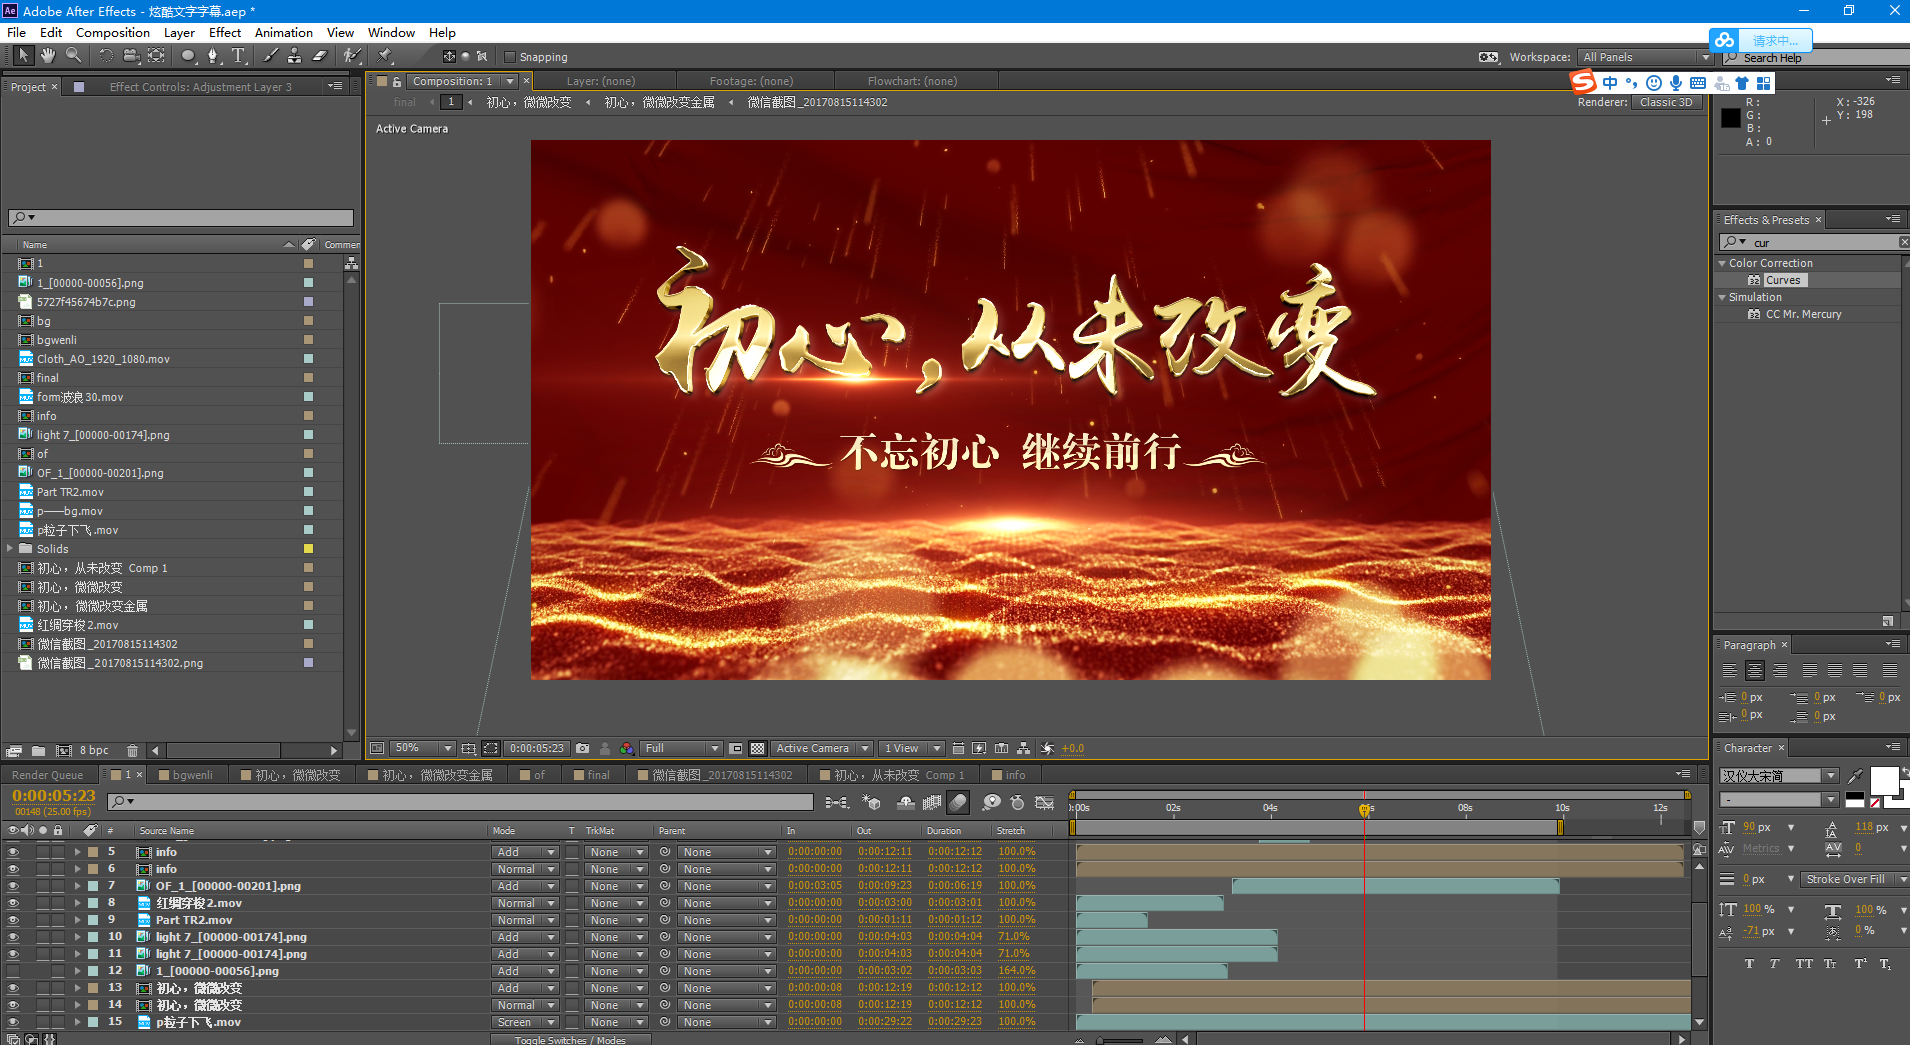The width and height of the screenshot is (1910, 1045).
Task: Open the 1 View layout dropdown
Action: pos(912,748)
